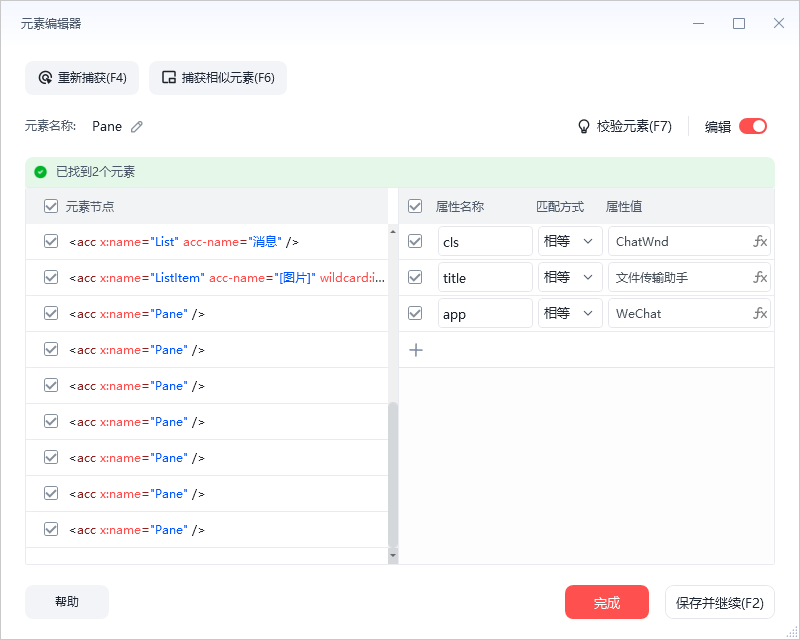Open the 相等 dropdown for app

tap(570, 313)
